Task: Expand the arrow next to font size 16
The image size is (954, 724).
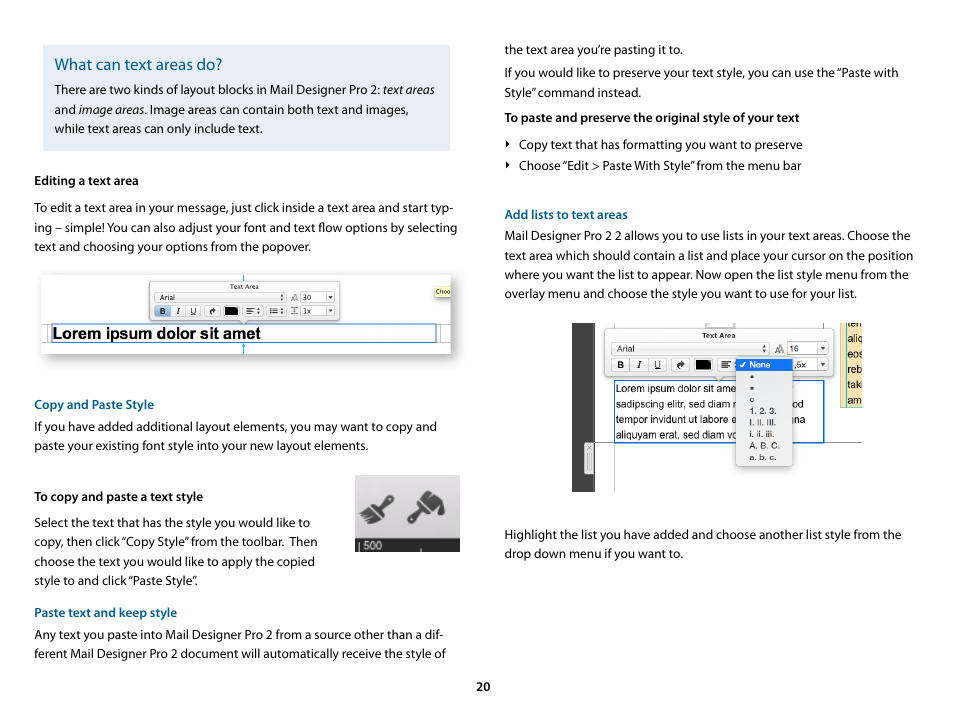Action: [823, 349]
